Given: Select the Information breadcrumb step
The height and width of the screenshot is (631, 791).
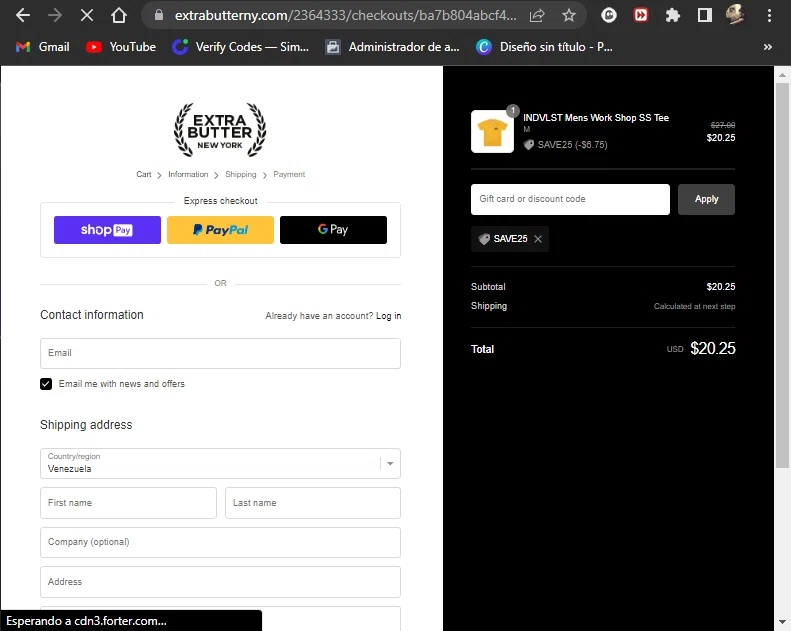Looking at the screenshot, I should coord(188,175).
